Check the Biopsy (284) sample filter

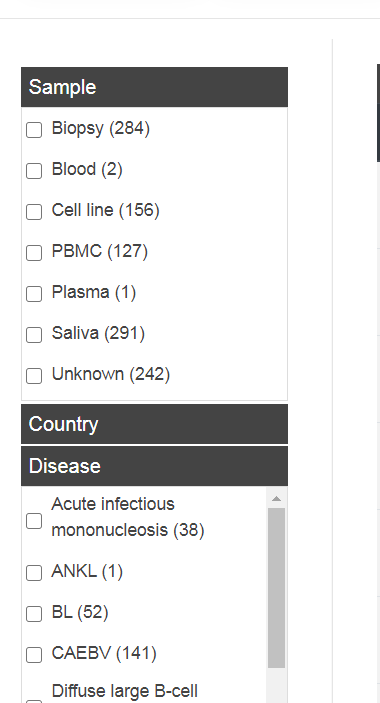click(x=34, y=130)
